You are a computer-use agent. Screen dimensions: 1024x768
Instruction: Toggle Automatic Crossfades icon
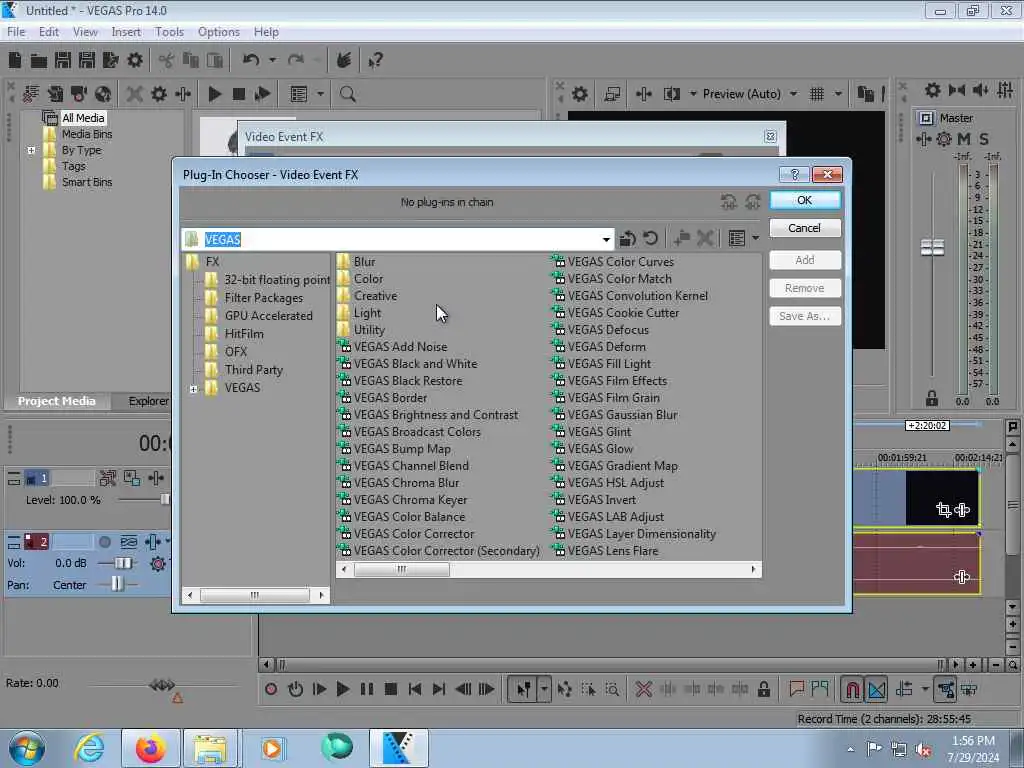point(876,689)
